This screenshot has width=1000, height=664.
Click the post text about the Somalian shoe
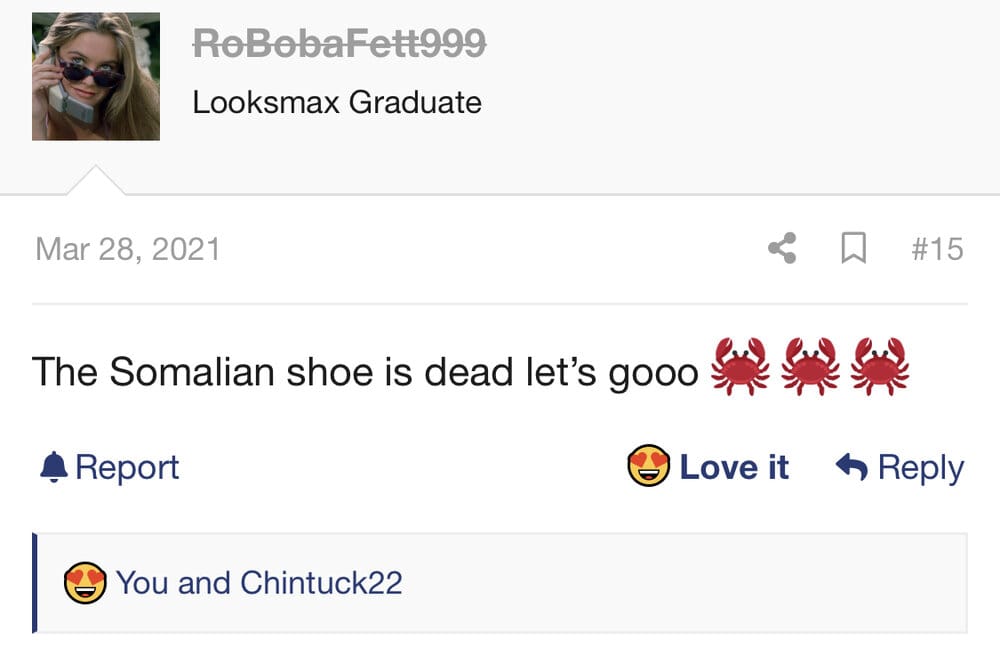(x=365, y=372)
